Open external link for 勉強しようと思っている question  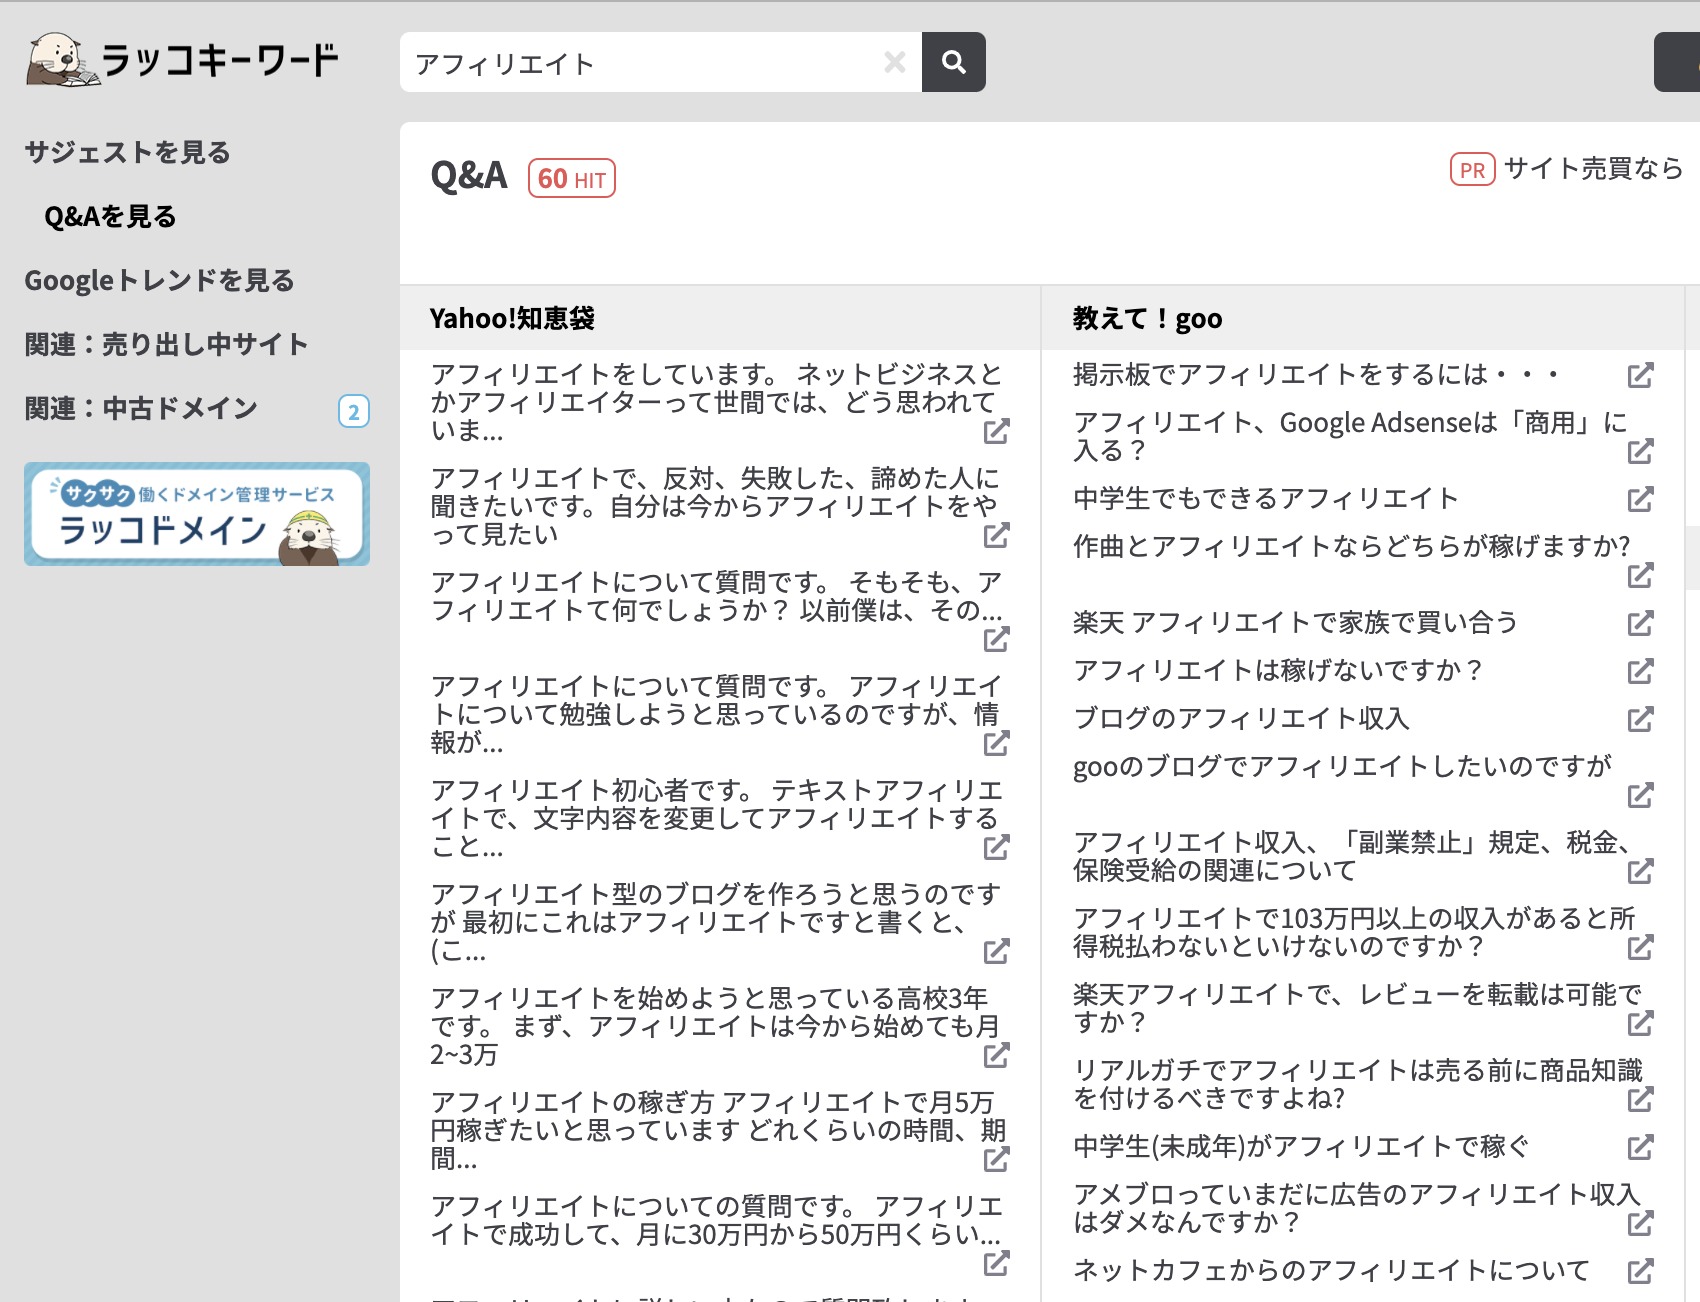point(996,743)
